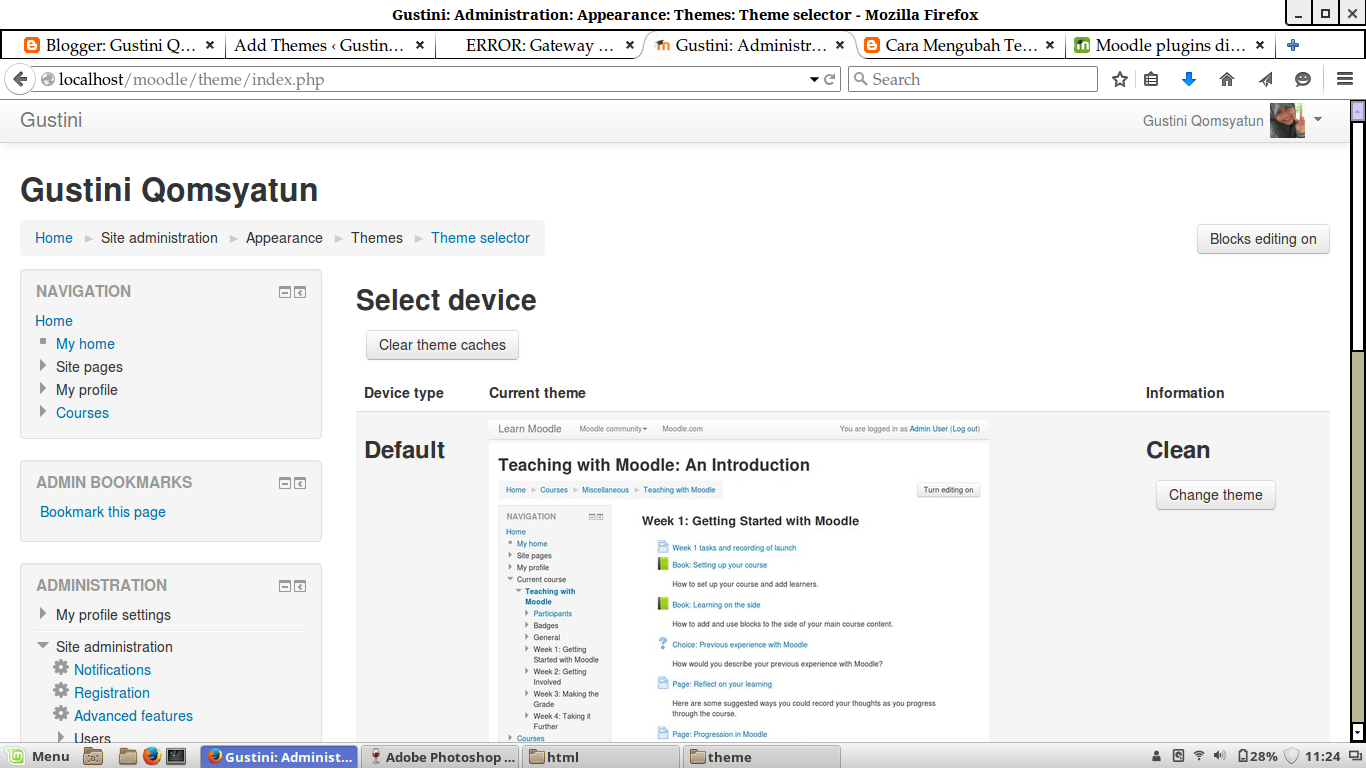Click the paper plane send icon
This screenshot has height=768, width=1366.
[x=1265, y=80]
